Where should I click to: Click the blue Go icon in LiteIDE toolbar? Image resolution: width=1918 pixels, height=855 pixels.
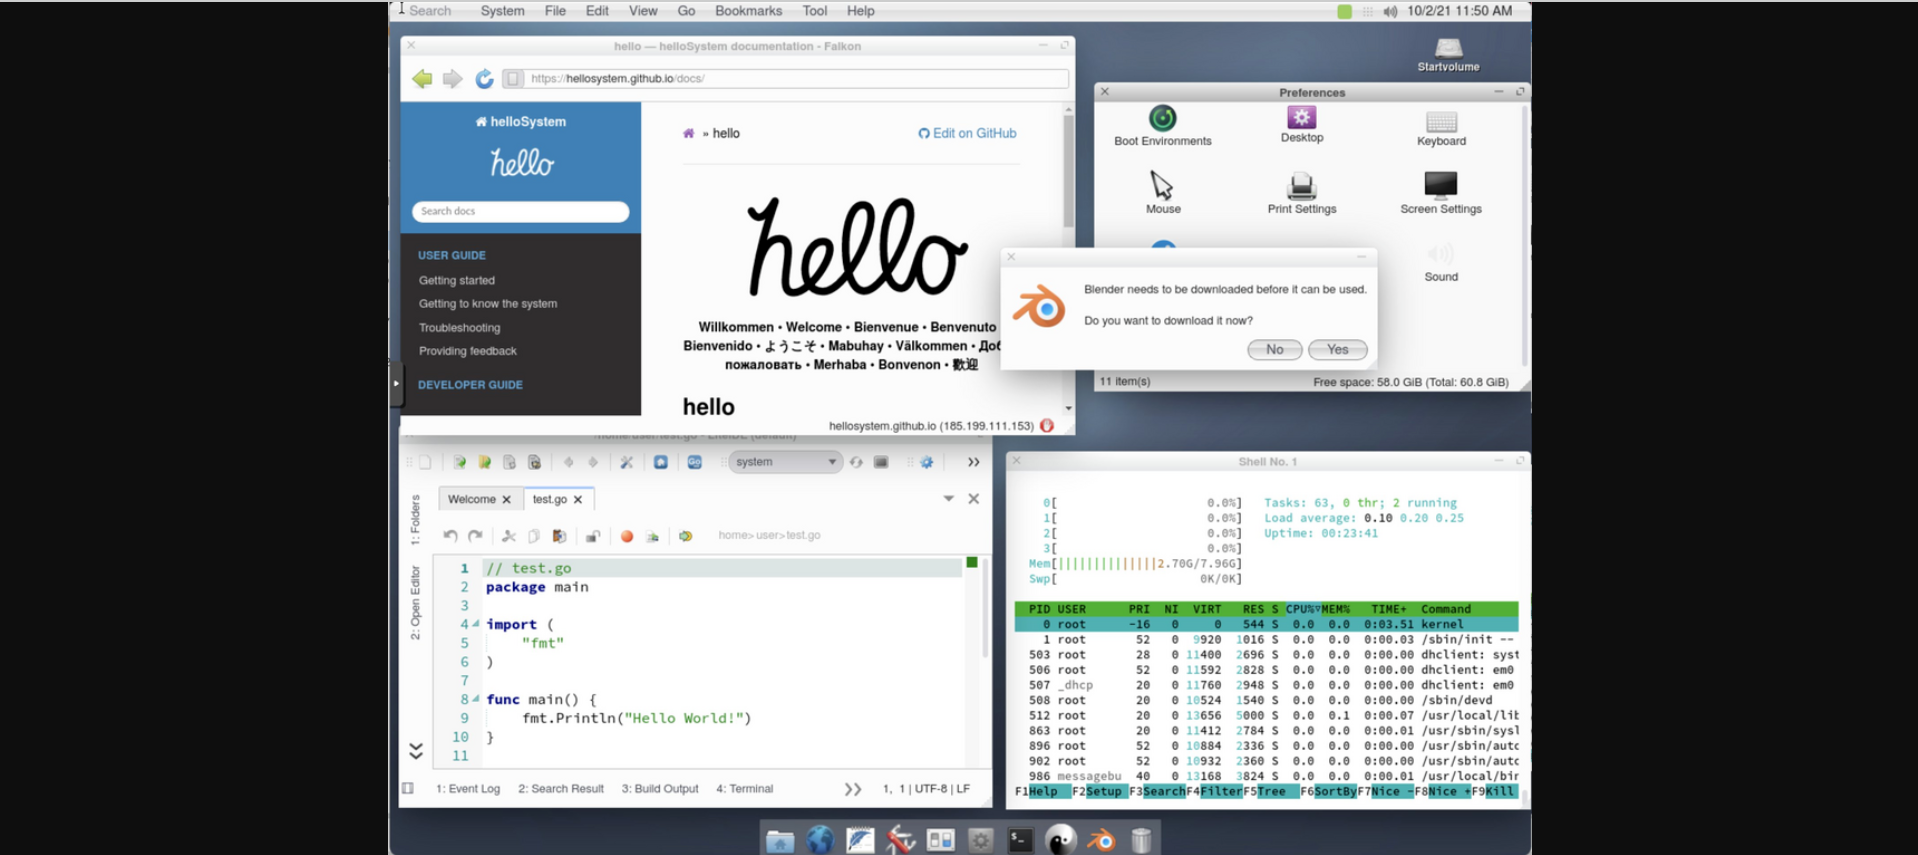694,462
